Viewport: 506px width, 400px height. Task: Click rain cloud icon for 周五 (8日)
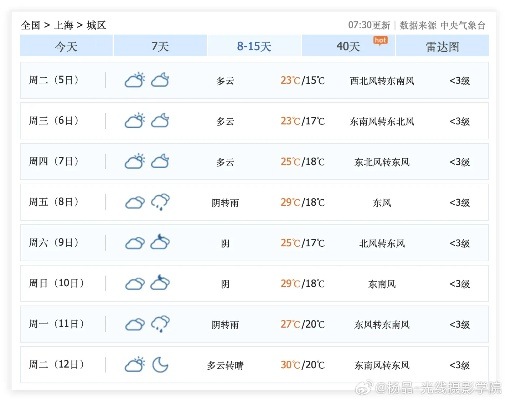[160, 202]
